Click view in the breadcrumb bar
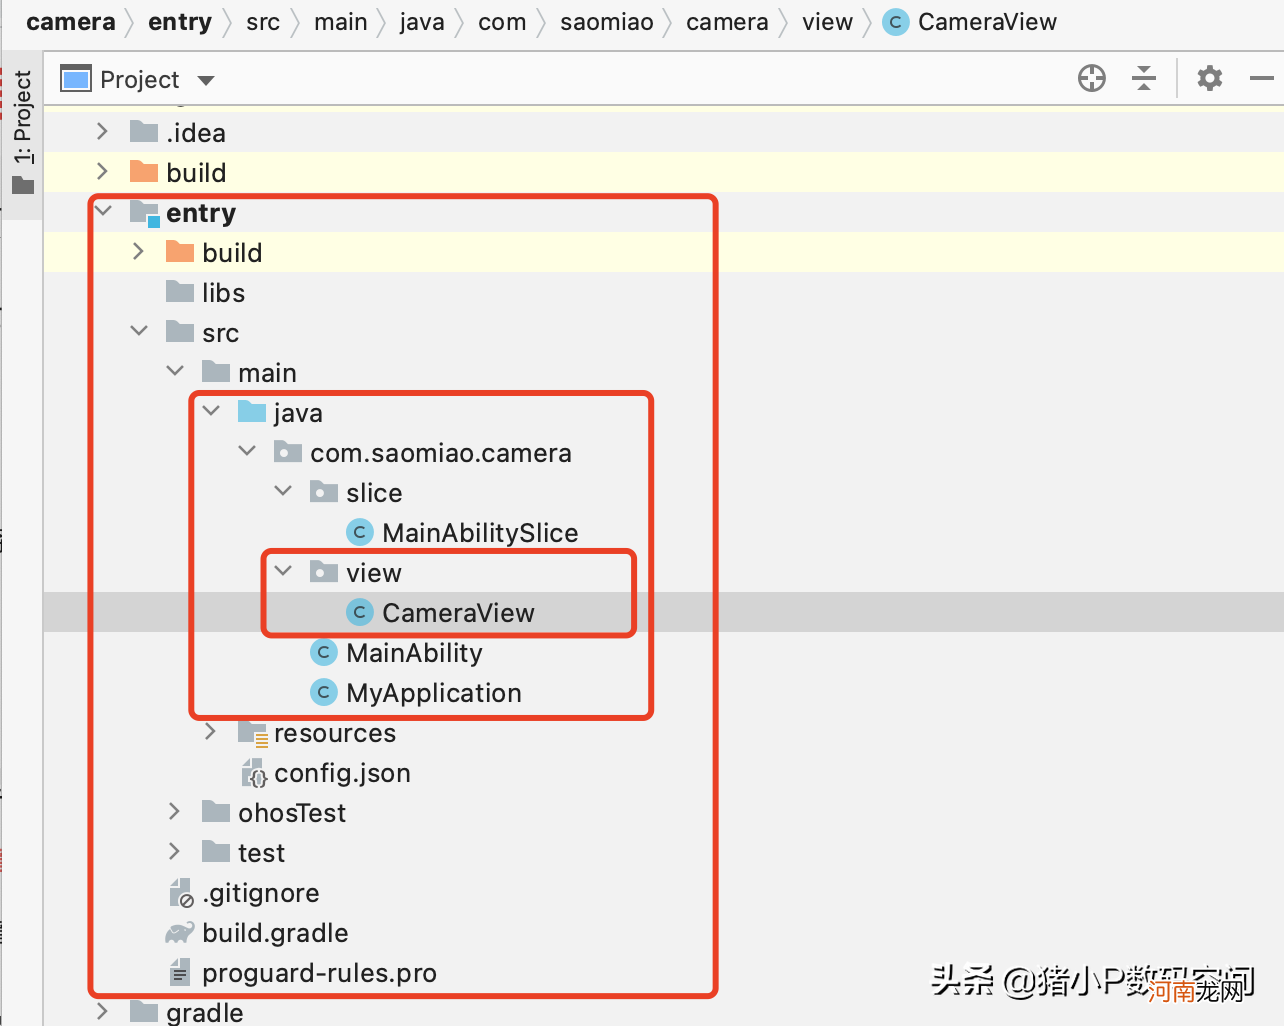 pos(827,22)
